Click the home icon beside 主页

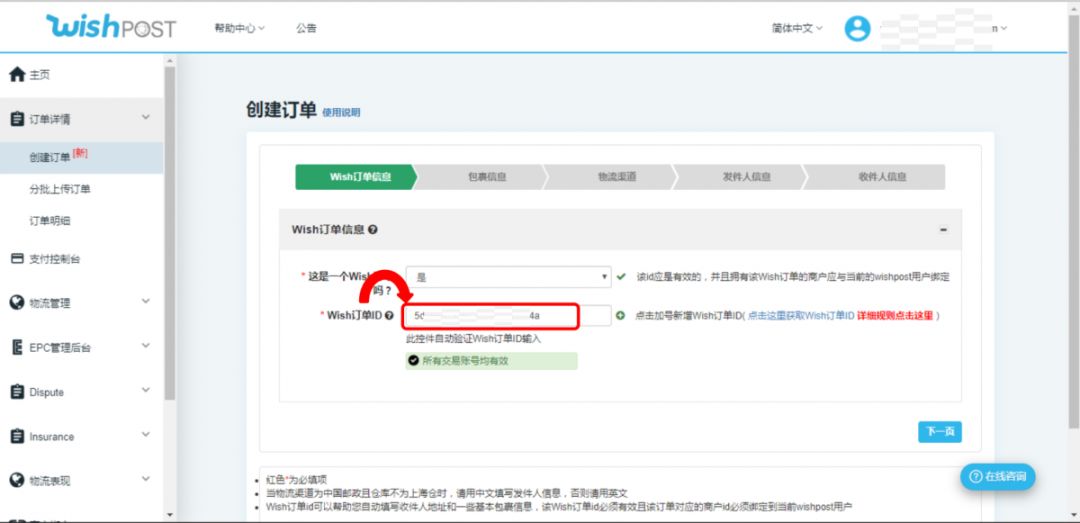17,74
